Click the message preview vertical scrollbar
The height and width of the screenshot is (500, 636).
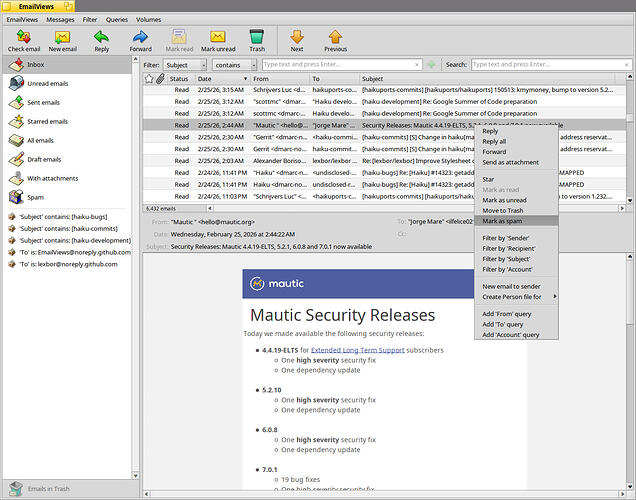pyautogui.click(x=630, y=371)
